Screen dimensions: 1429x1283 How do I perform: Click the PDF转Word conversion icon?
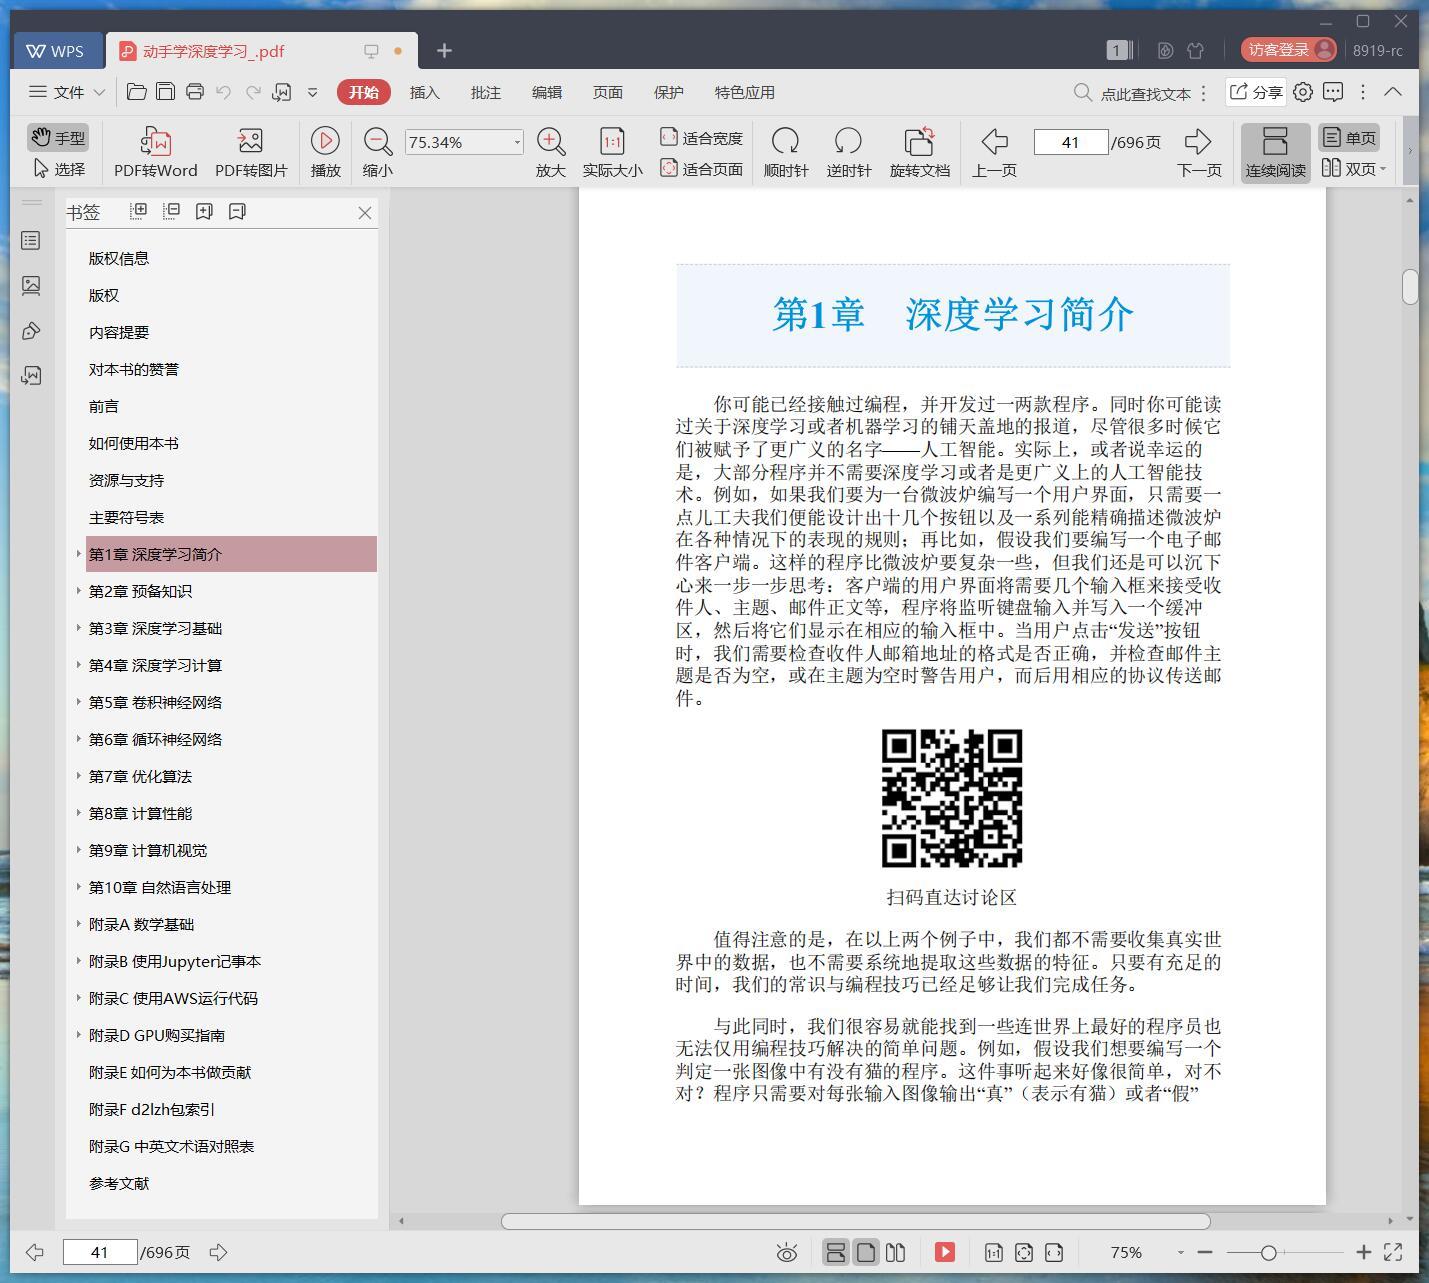(155, 141)
